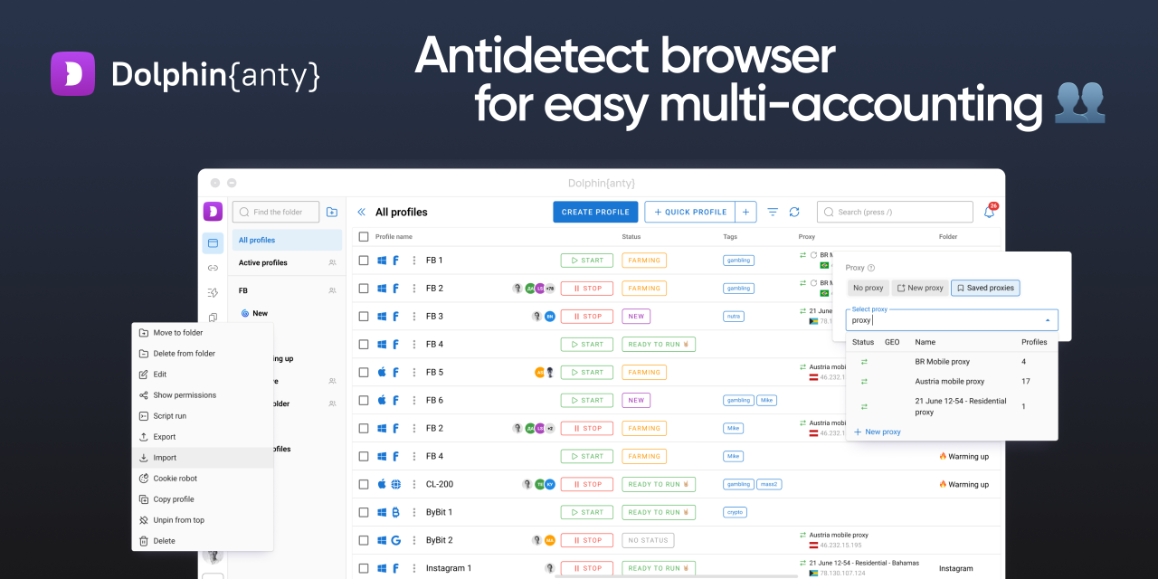Click the CREATE PROFILE button
Image resolution: width=1158 pixels, height=579 pixels.
[x=595, y=212]
